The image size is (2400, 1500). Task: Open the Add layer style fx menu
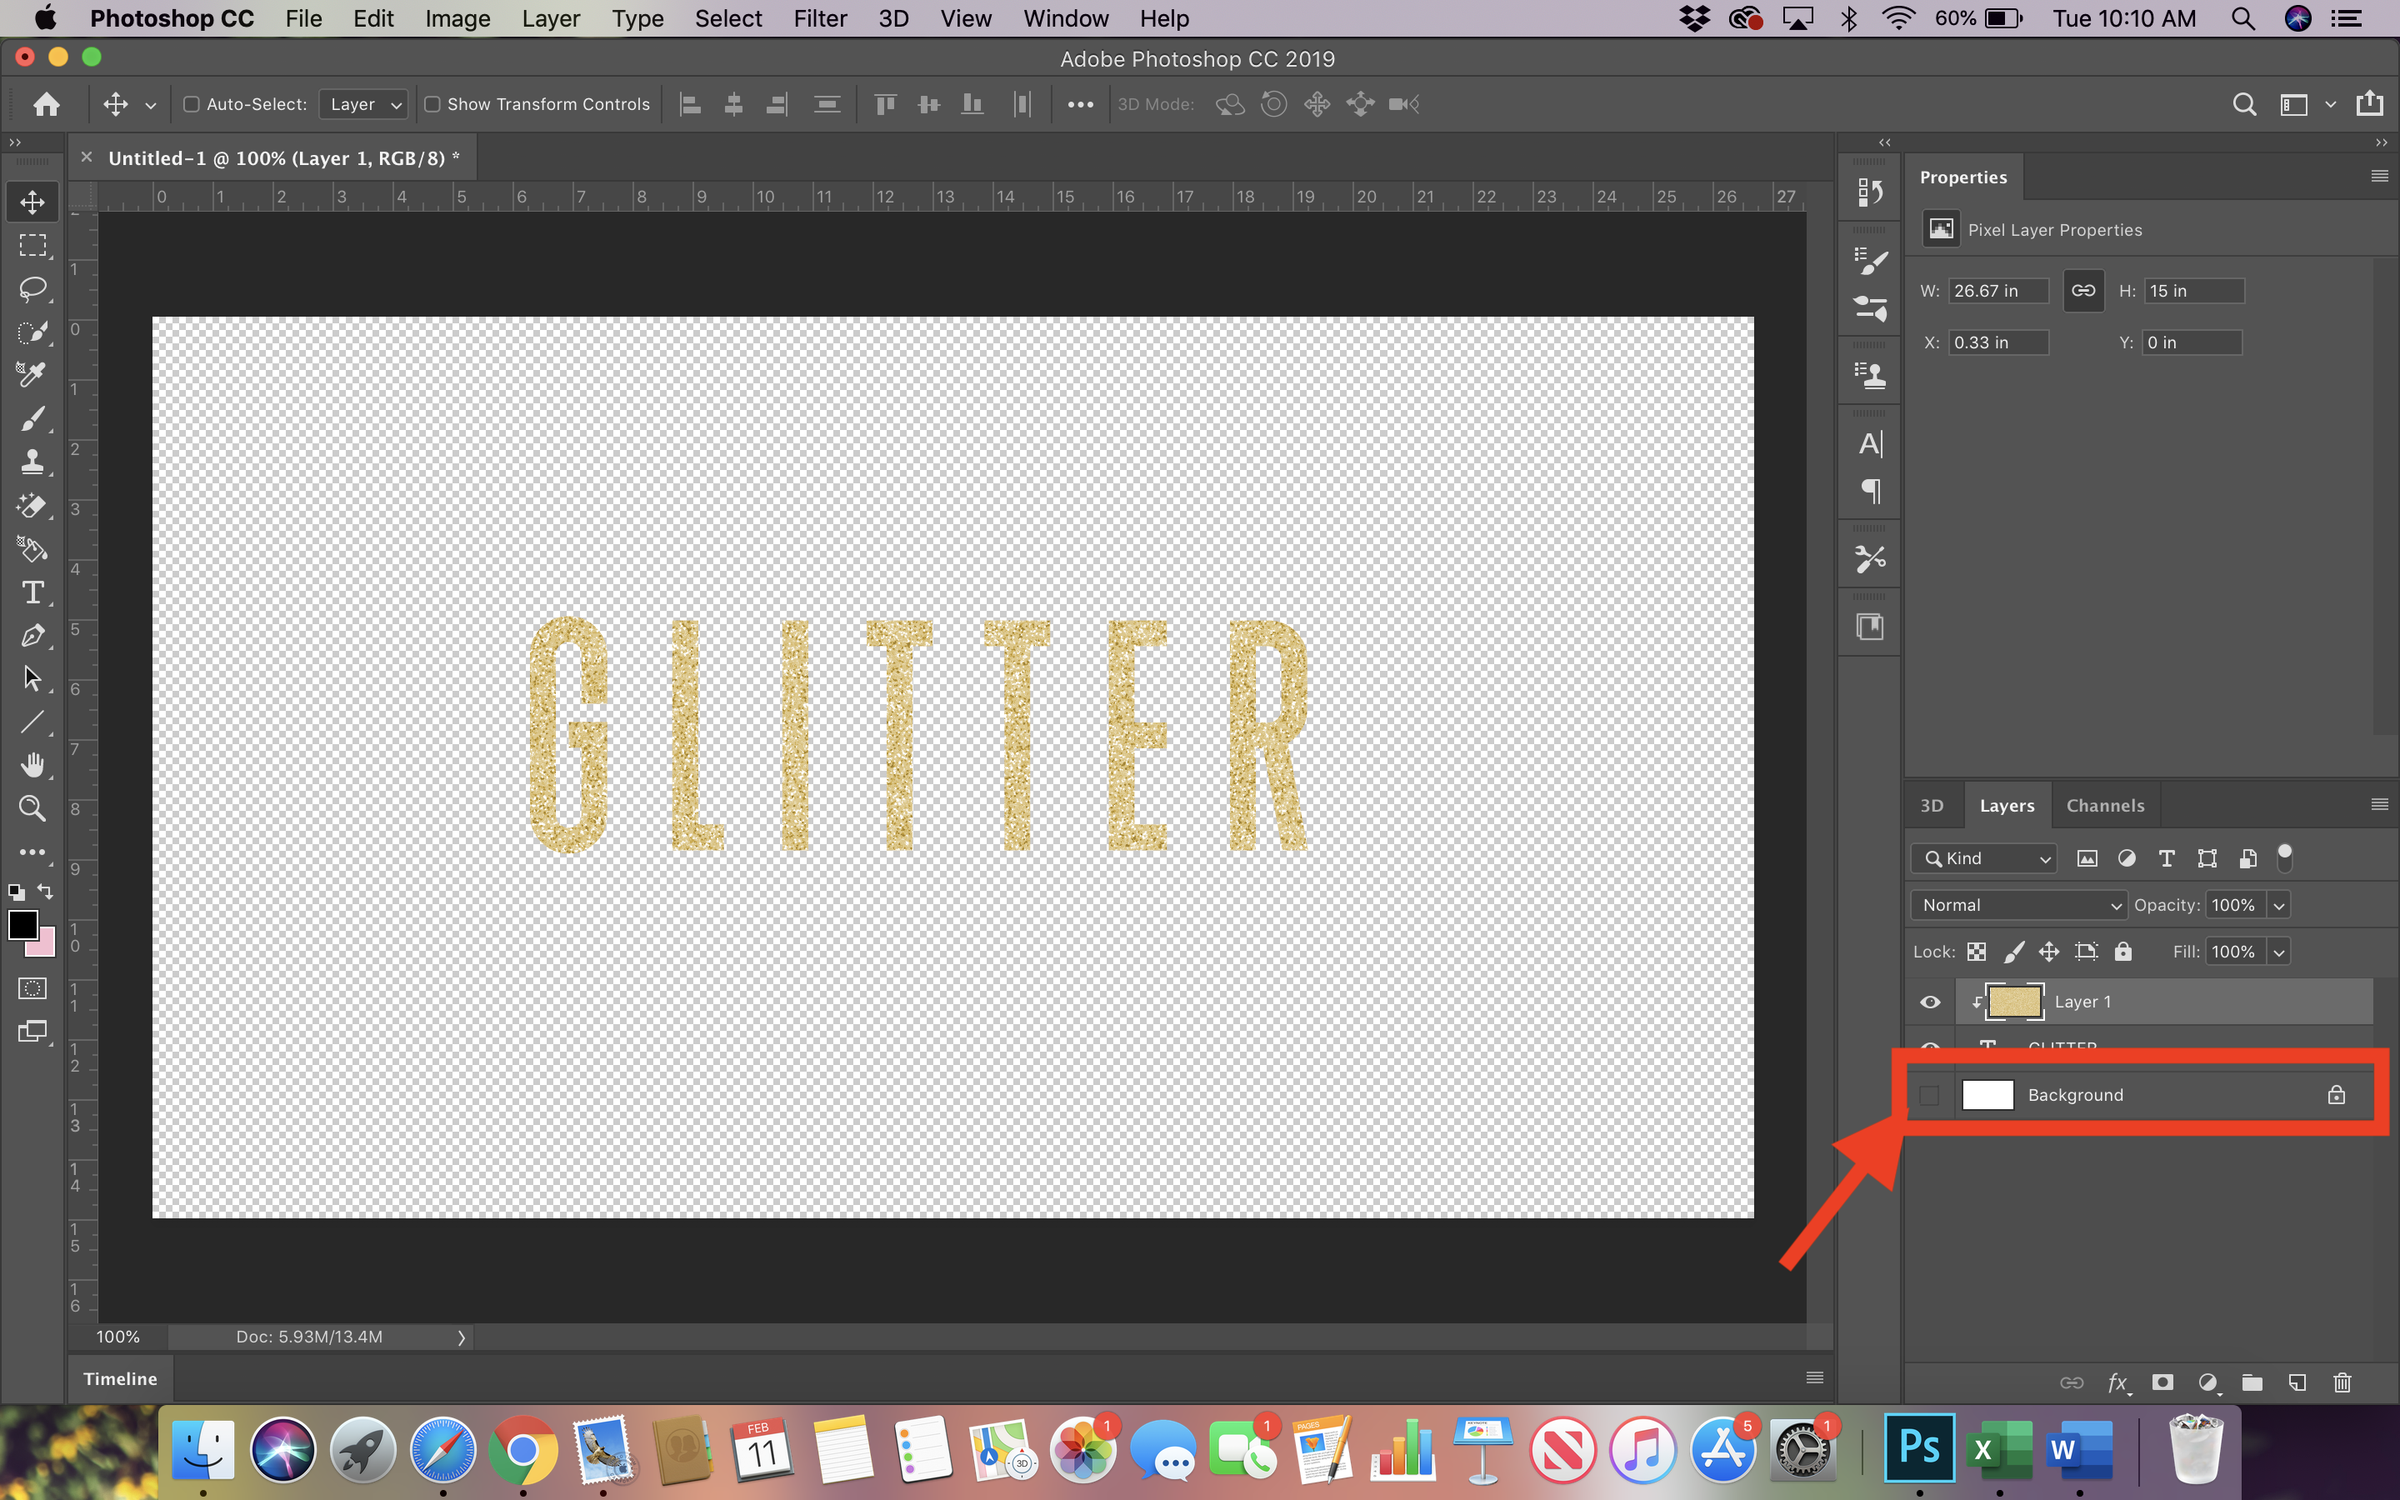tap(2118, 1385)
